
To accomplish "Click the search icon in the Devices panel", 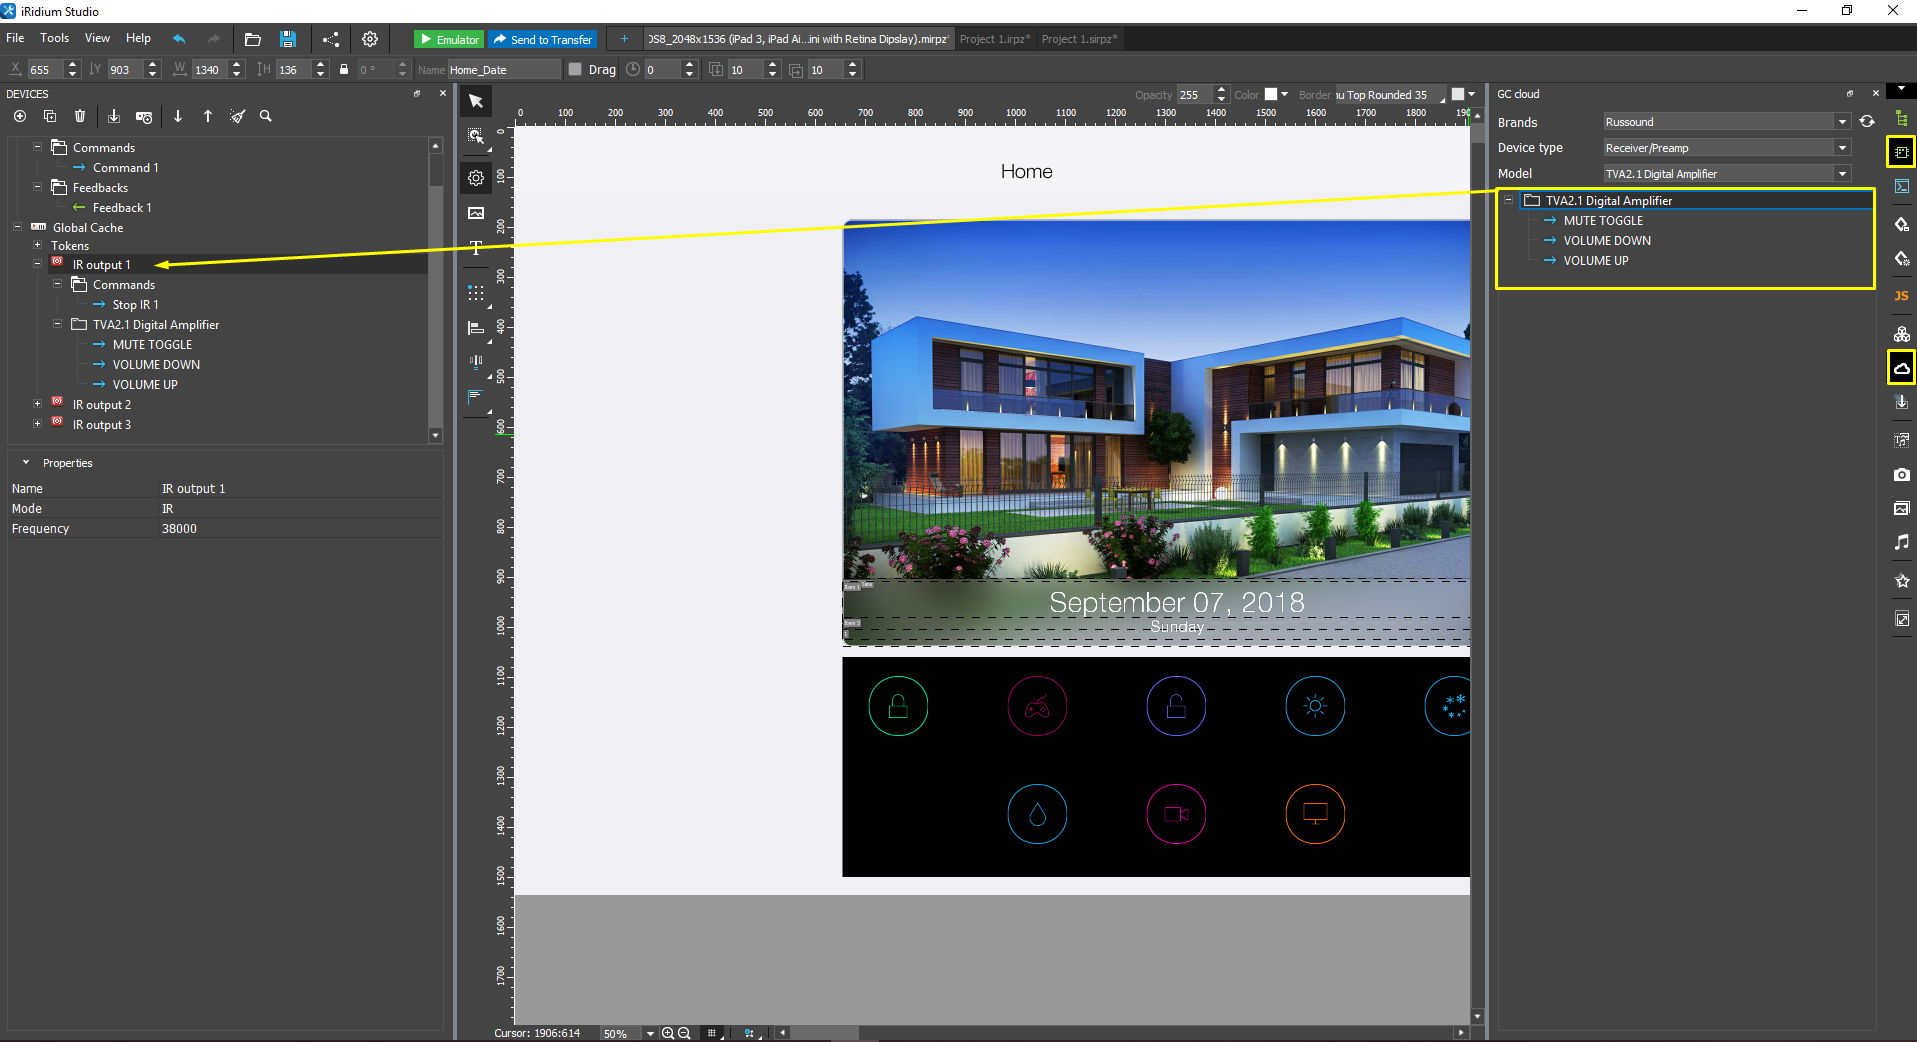I will [265, 116].
